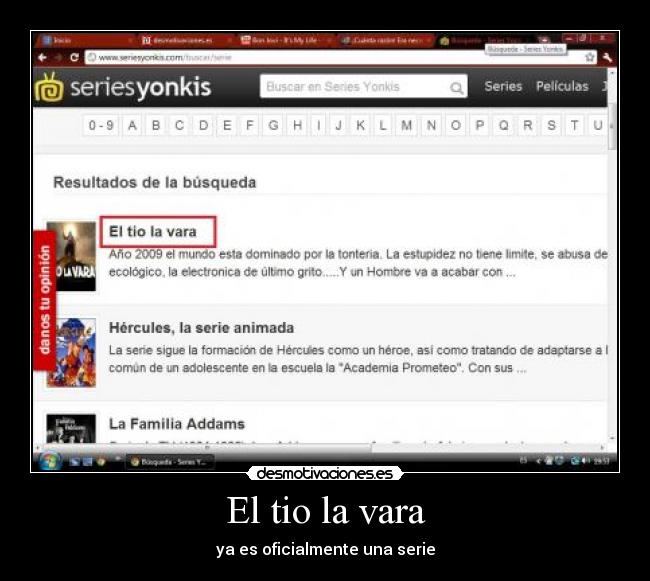The height and width of the screenshot is (581, 650).
Task: Click the Resultados de la búsqueda heading
Action: (x=155, y=182)
